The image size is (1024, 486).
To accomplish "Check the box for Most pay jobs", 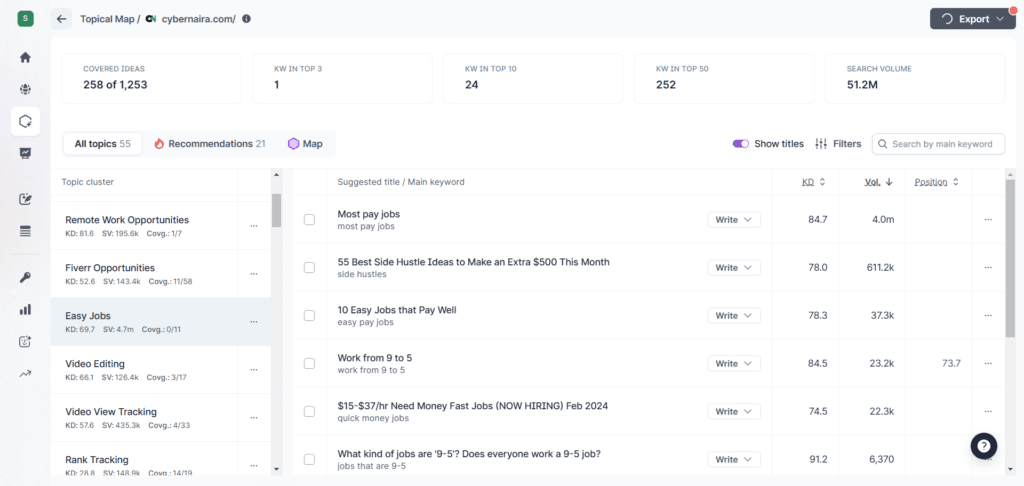I will click(309, 220).
